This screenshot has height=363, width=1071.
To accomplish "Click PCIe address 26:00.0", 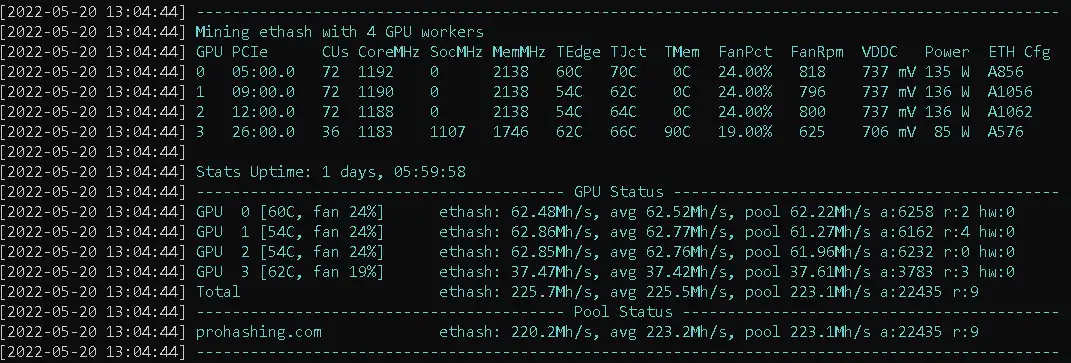I will point(263,131).
